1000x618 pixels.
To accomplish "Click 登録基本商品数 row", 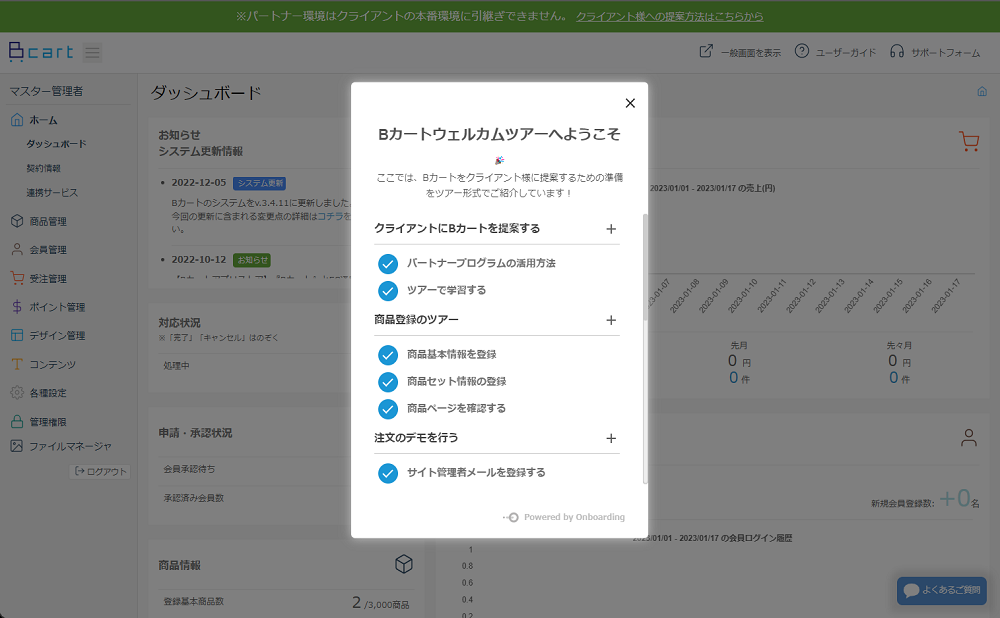I will 286,602.
